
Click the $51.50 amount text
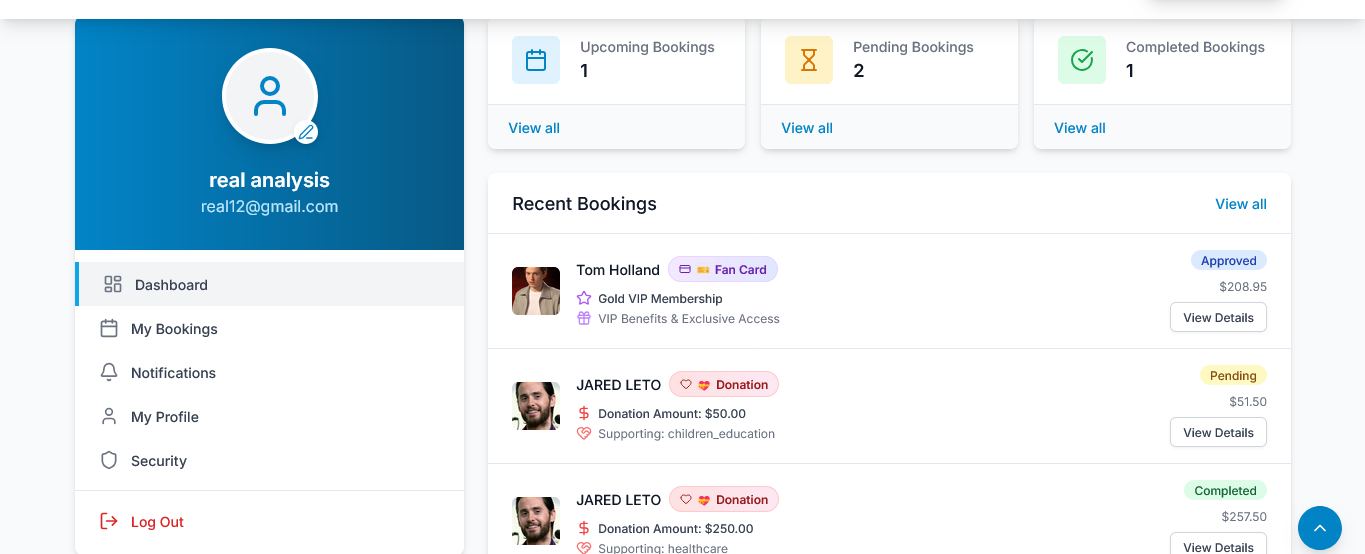coord(1248,401)
